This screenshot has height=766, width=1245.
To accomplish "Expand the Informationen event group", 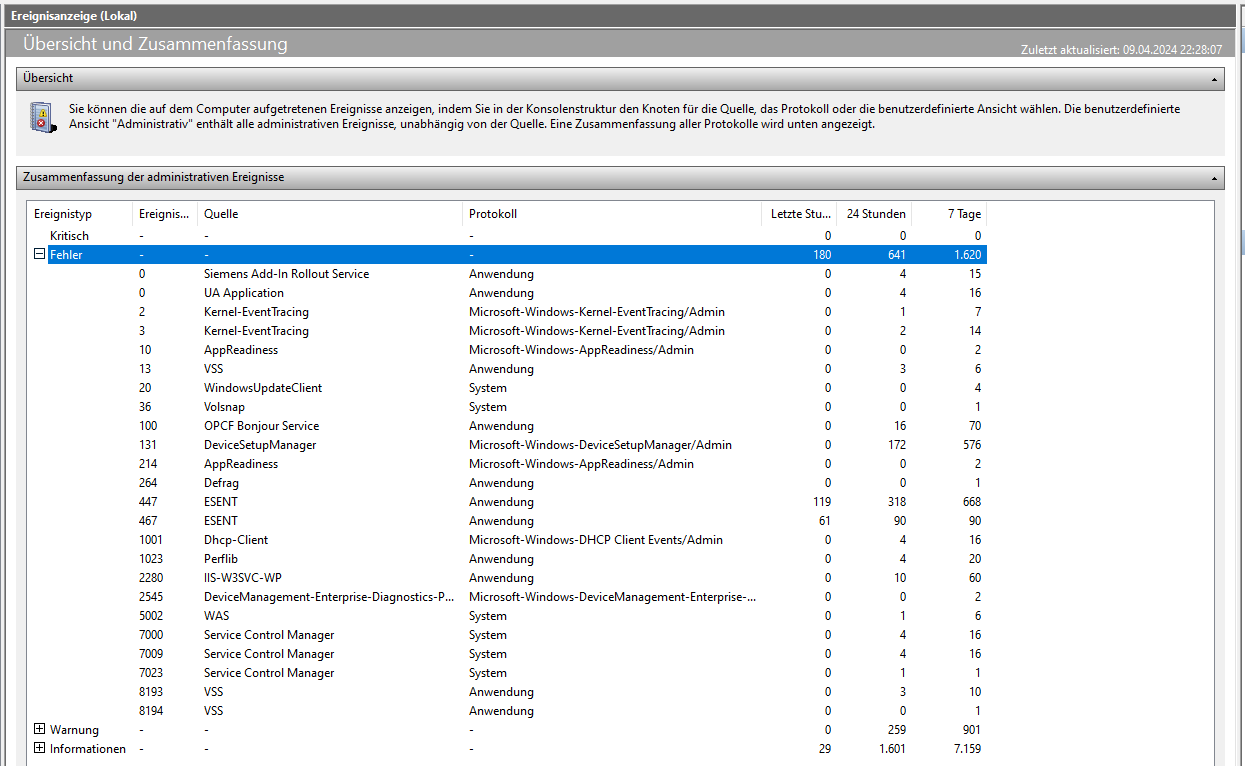I will click(40, 748).
